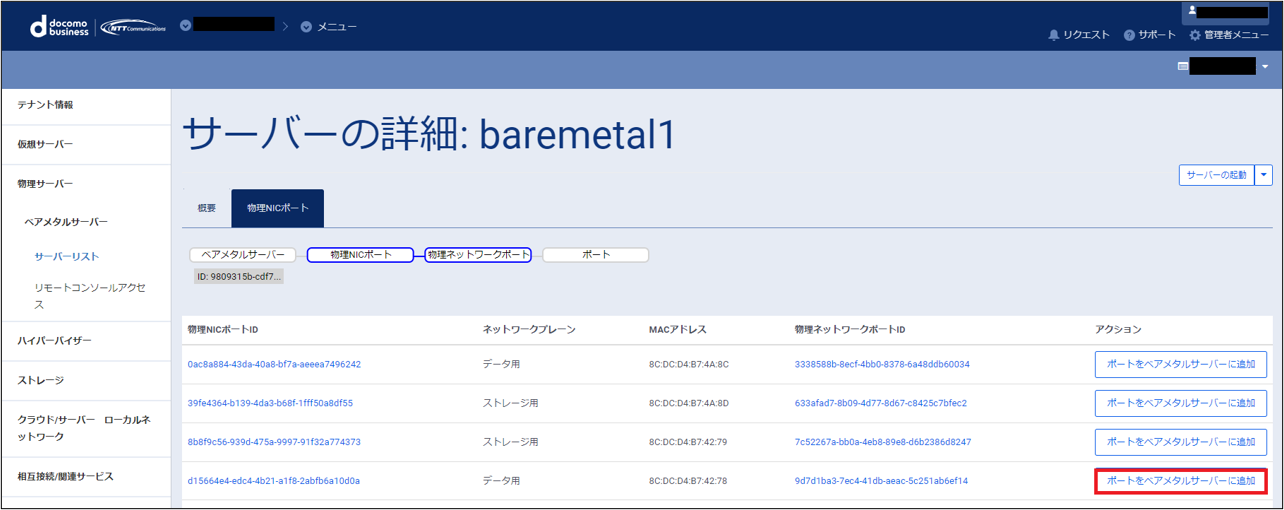Open NIC port 0ac8a884-43da-40a8-bf7a-aeeea7496242
The height and width of the screenshot is (510, 1284).
pyautogui.click(x=274, y=365)
